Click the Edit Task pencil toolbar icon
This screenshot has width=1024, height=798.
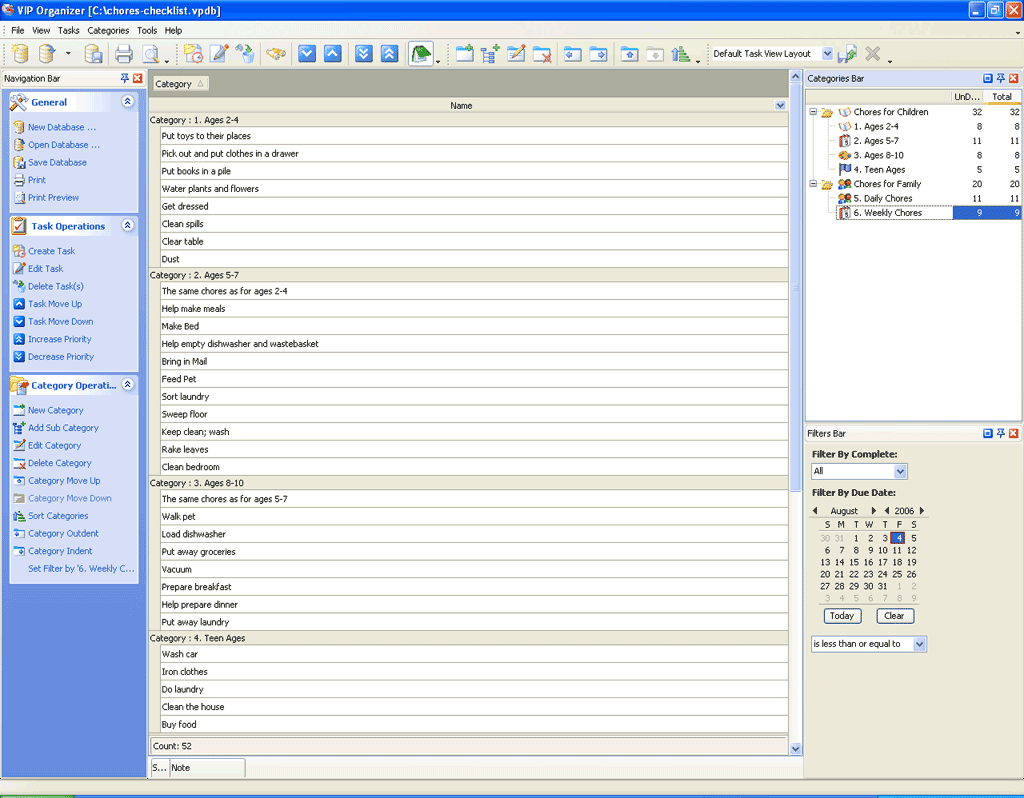[218, 54]
